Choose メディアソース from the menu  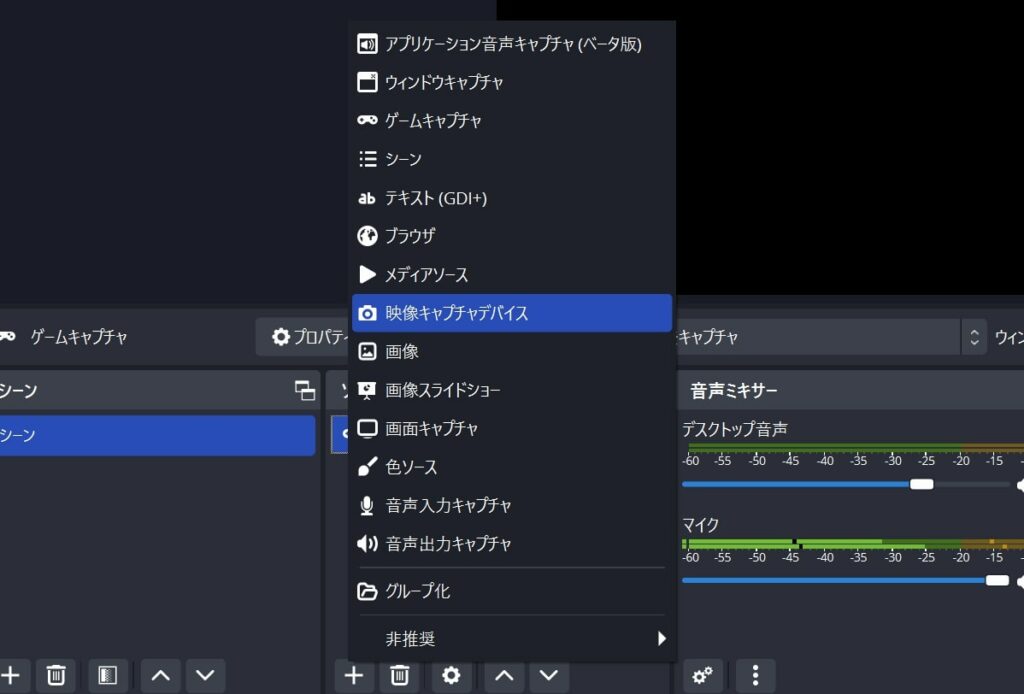[512, 275]
